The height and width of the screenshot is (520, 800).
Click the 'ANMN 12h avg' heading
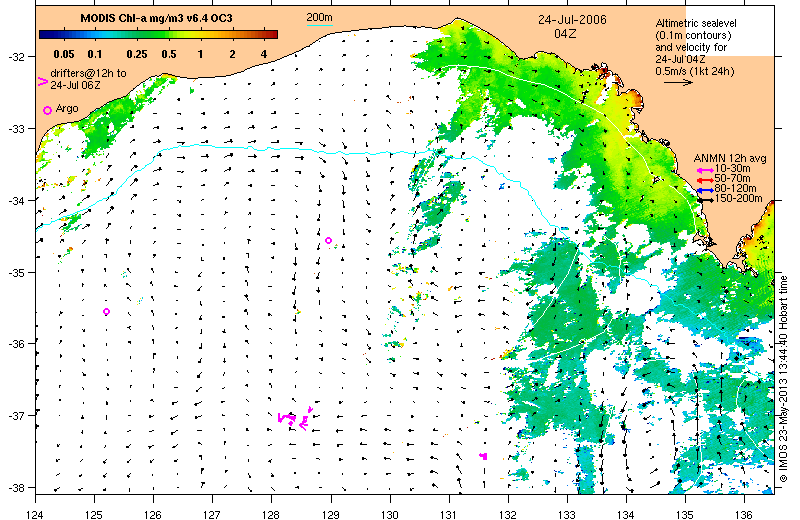click(730, 159)
